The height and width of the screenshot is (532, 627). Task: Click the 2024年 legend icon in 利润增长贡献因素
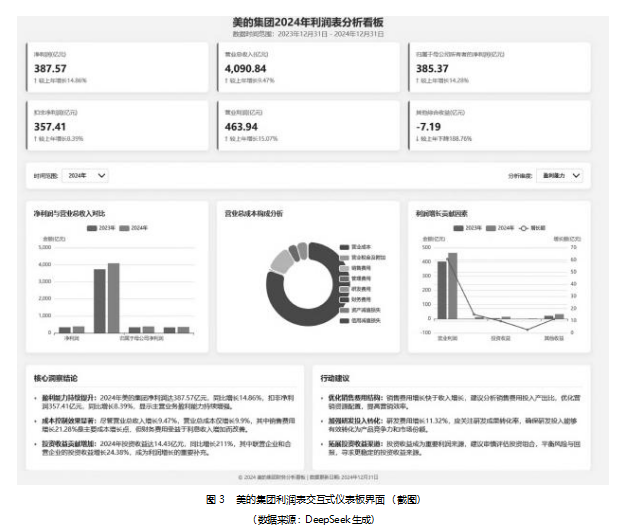pos(491,228)
